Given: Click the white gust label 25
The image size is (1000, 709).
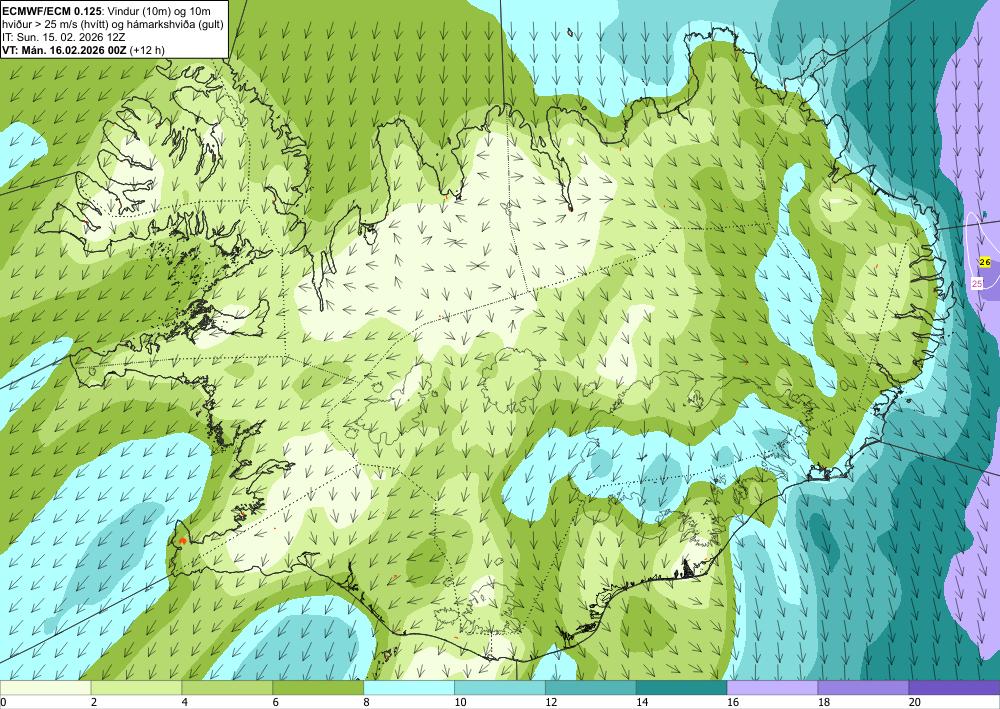Looking at the screenshot, I should pyautogui.click(x=977, y=283).
